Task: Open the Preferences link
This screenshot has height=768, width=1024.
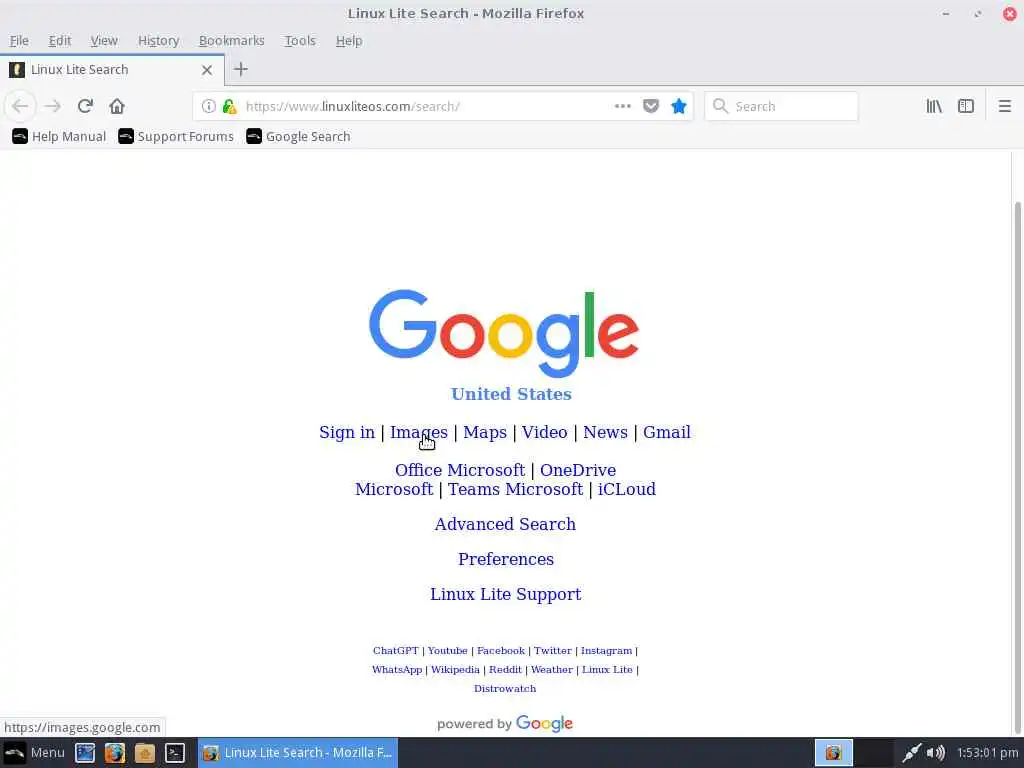Action: [x=505, y=559]
